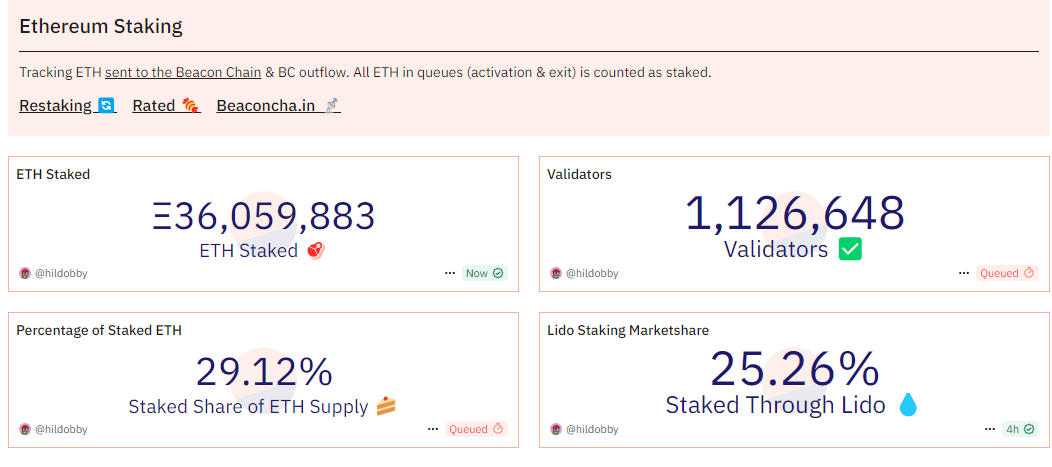
Task: Click the "Percentage of Staked ETH" card title
Action: (x=99, y=330)
